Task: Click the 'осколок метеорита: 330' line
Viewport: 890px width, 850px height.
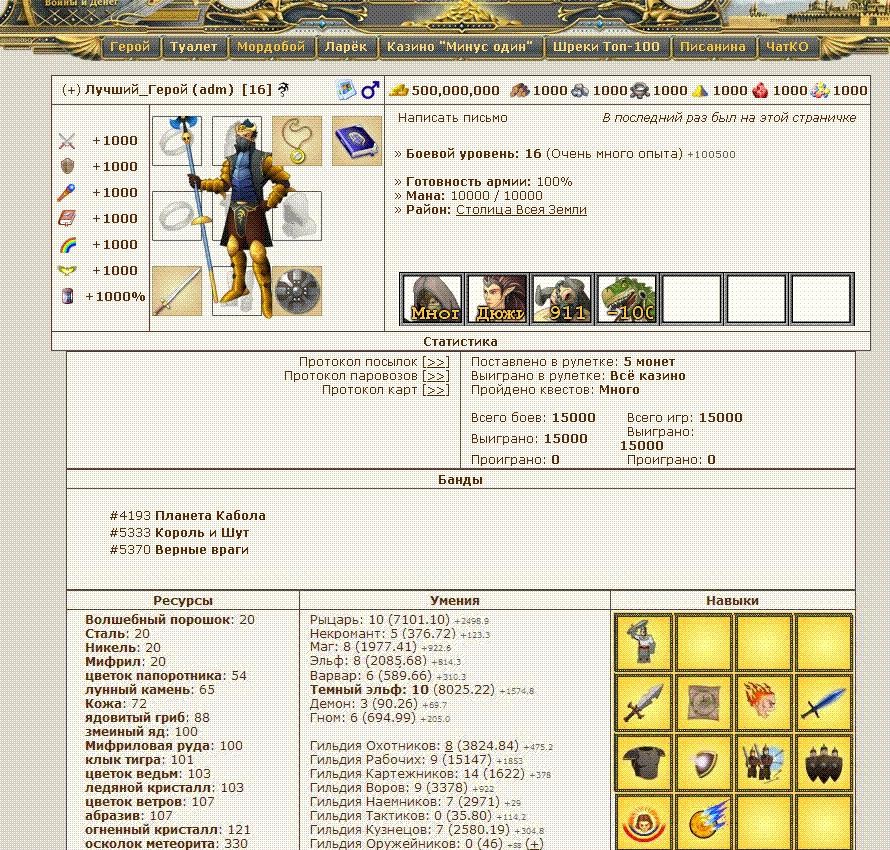Action: 166,844
